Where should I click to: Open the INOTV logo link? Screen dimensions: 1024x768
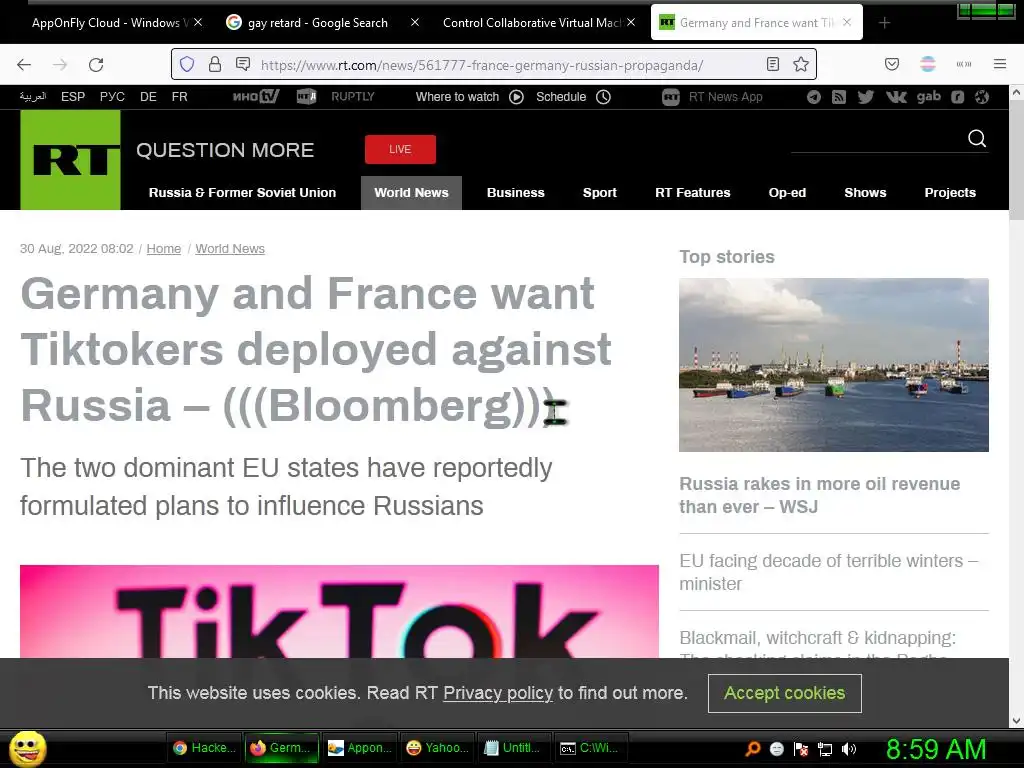(256, 97)
